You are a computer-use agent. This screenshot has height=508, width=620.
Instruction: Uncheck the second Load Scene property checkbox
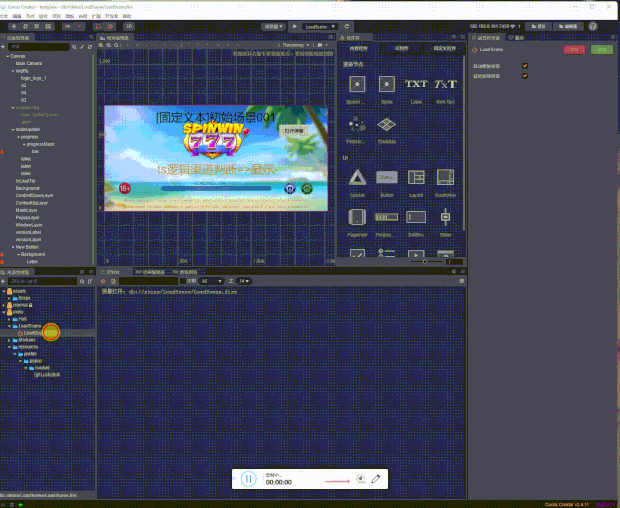pyautogui.click(x=525, y=76)
